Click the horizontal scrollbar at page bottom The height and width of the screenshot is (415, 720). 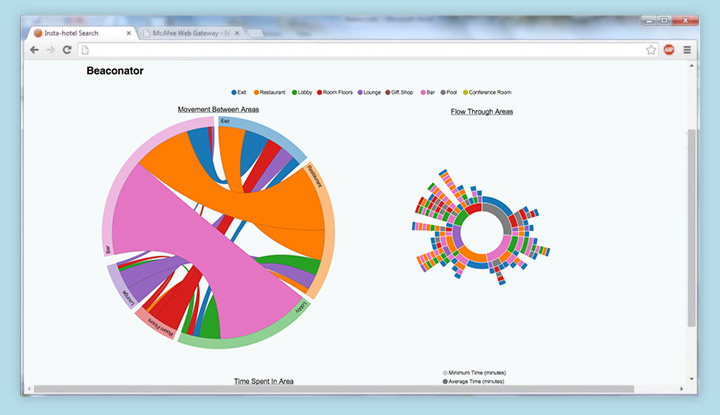tap(350, 388)
